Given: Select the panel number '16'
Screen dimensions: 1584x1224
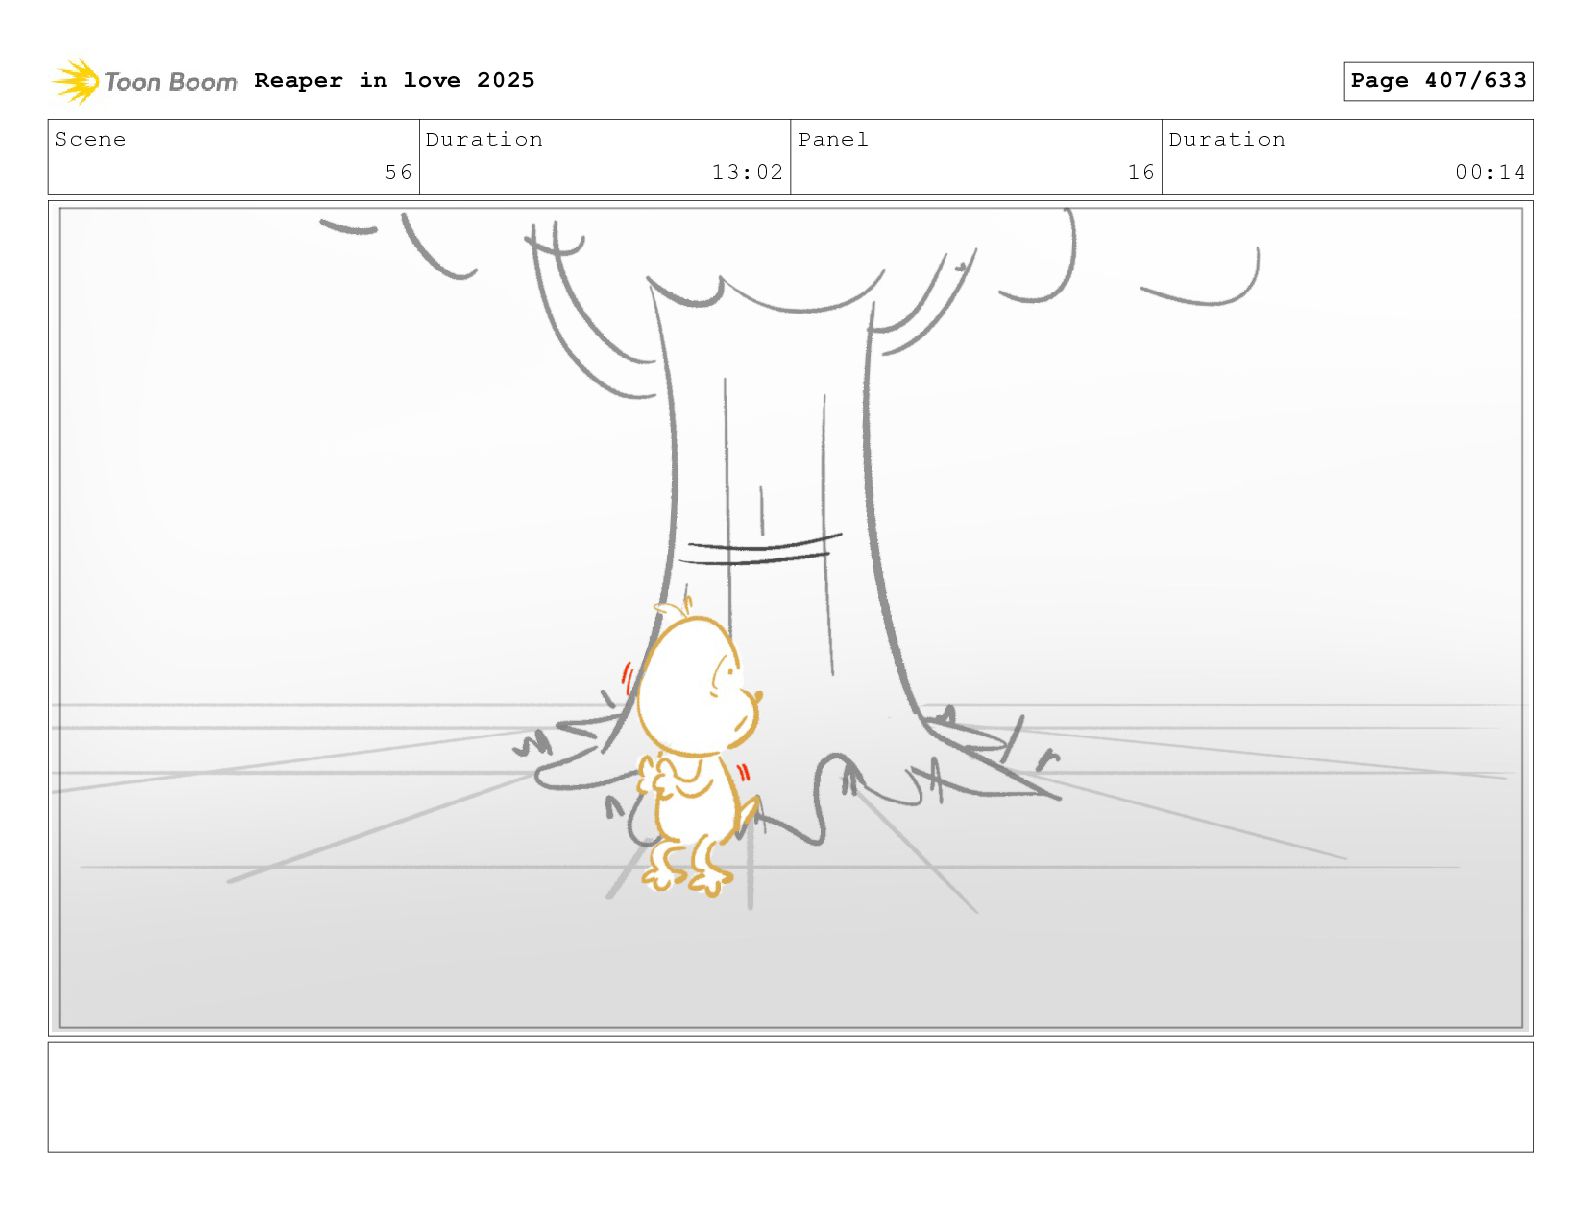Looking at the screenshot, I should [1141, 172].
